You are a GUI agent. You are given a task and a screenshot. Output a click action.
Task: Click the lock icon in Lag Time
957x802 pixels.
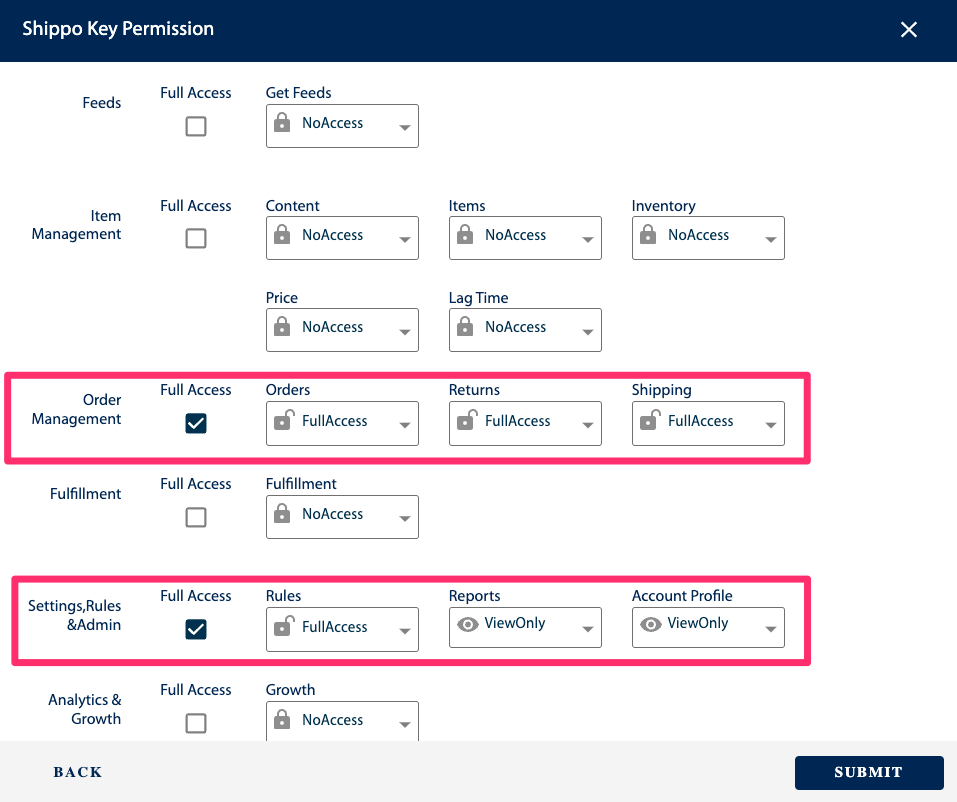tap(466, 328)
